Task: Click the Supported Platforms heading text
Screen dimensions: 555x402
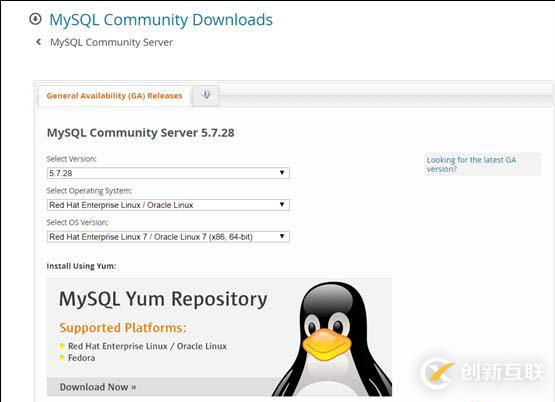Action: [123, 328]
